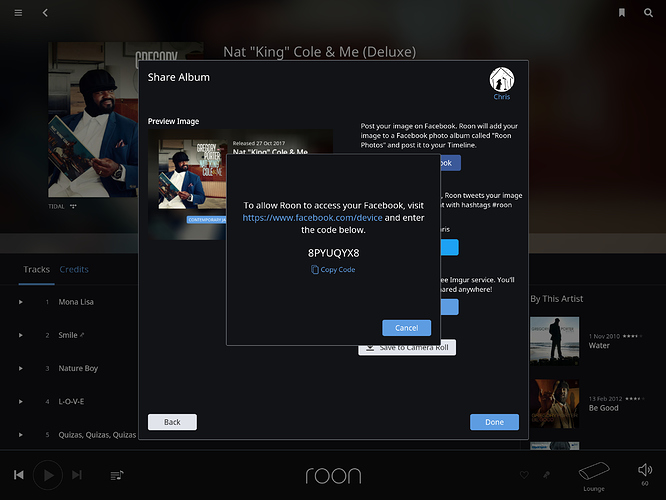Viewport: 666px width, 500px height.
Task: Skip to next track
Action: (x=77, y=475)
